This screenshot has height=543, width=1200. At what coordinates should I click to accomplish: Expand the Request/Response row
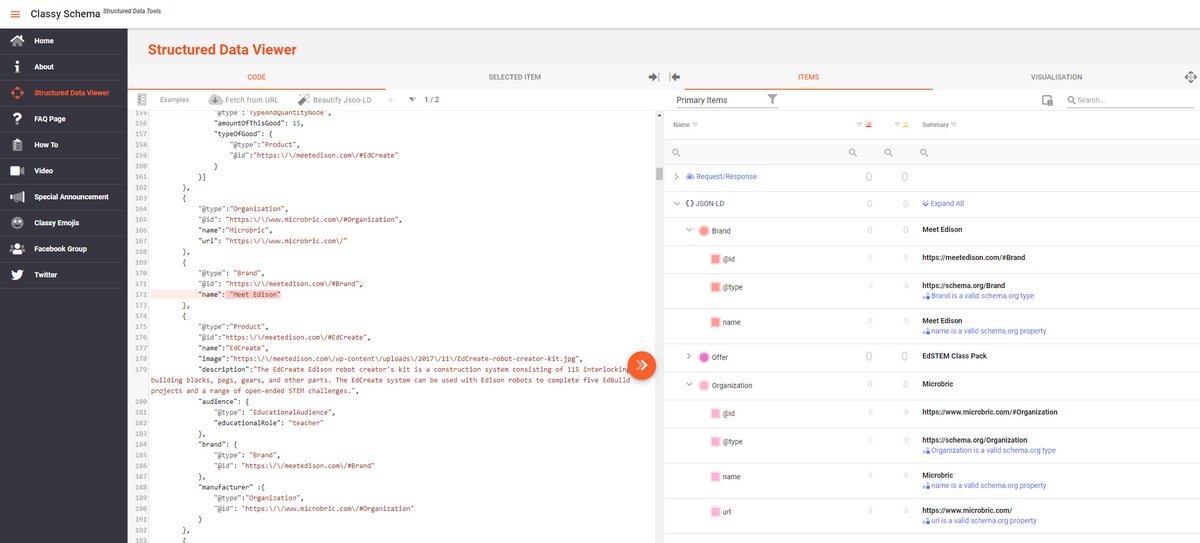coord(677,177)
